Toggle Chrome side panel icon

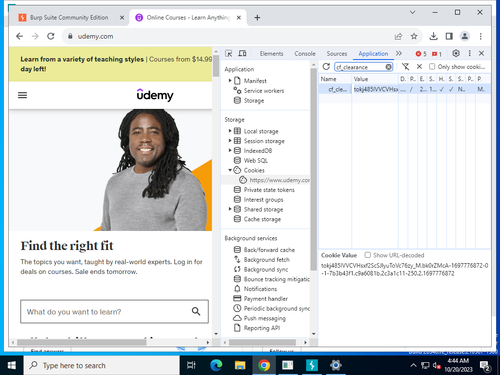(449, 36)
